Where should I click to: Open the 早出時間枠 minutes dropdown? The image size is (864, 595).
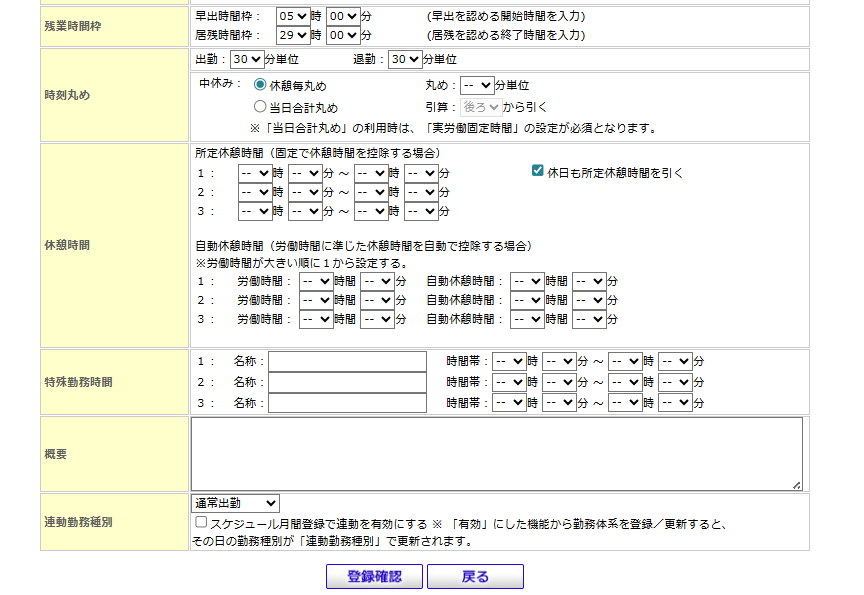tap(342, 16)
